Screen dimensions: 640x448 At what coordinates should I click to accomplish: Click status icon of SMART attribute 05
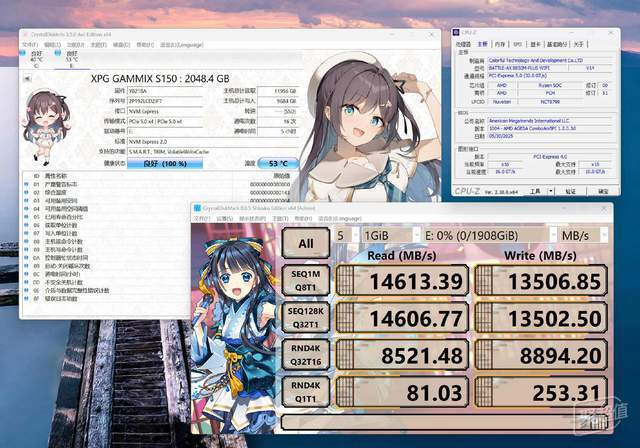tap(27, 217)
